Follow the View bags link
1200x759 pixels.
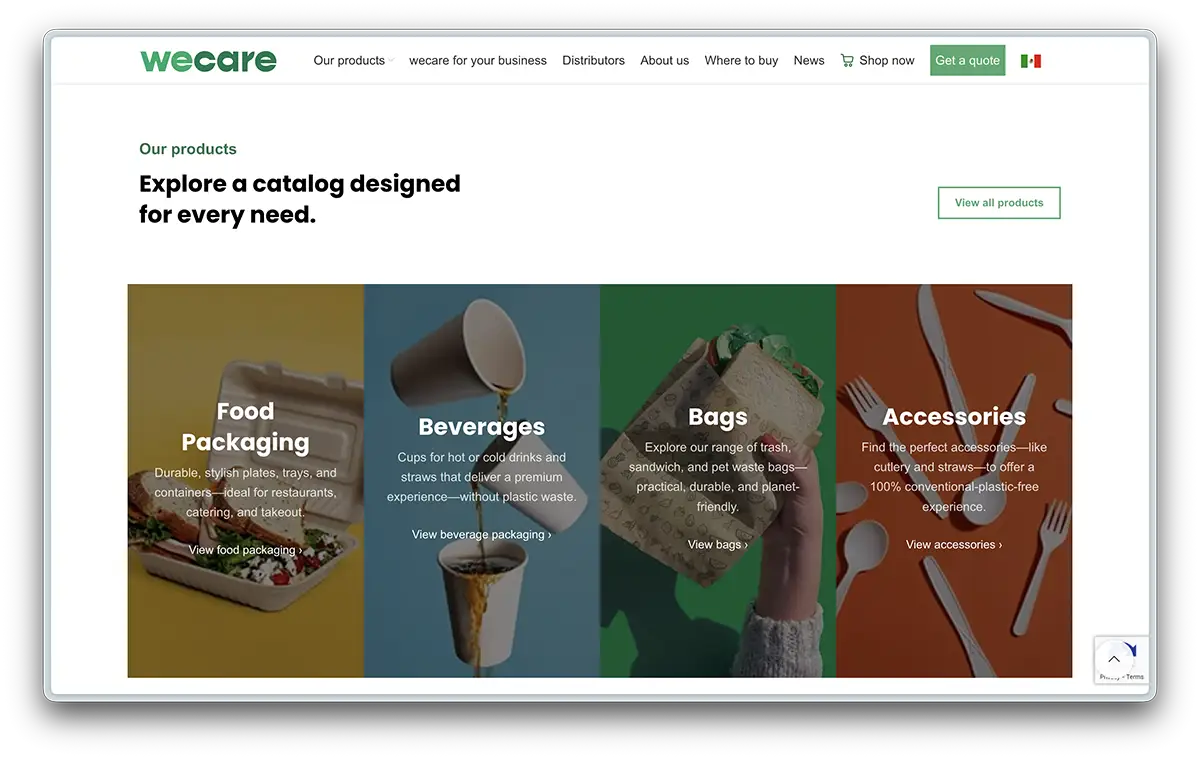[x=717, y=544]
